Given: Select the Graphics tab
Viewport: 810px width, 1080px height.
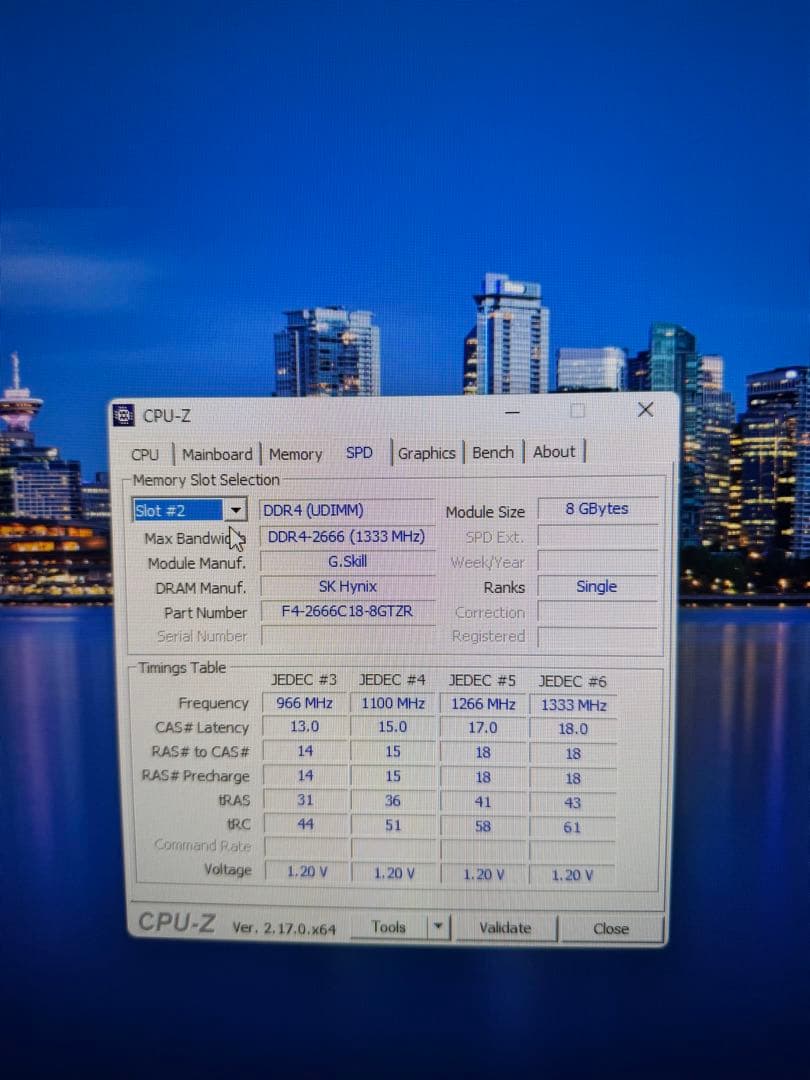Looking at the screenshot, I should [427, 453].
